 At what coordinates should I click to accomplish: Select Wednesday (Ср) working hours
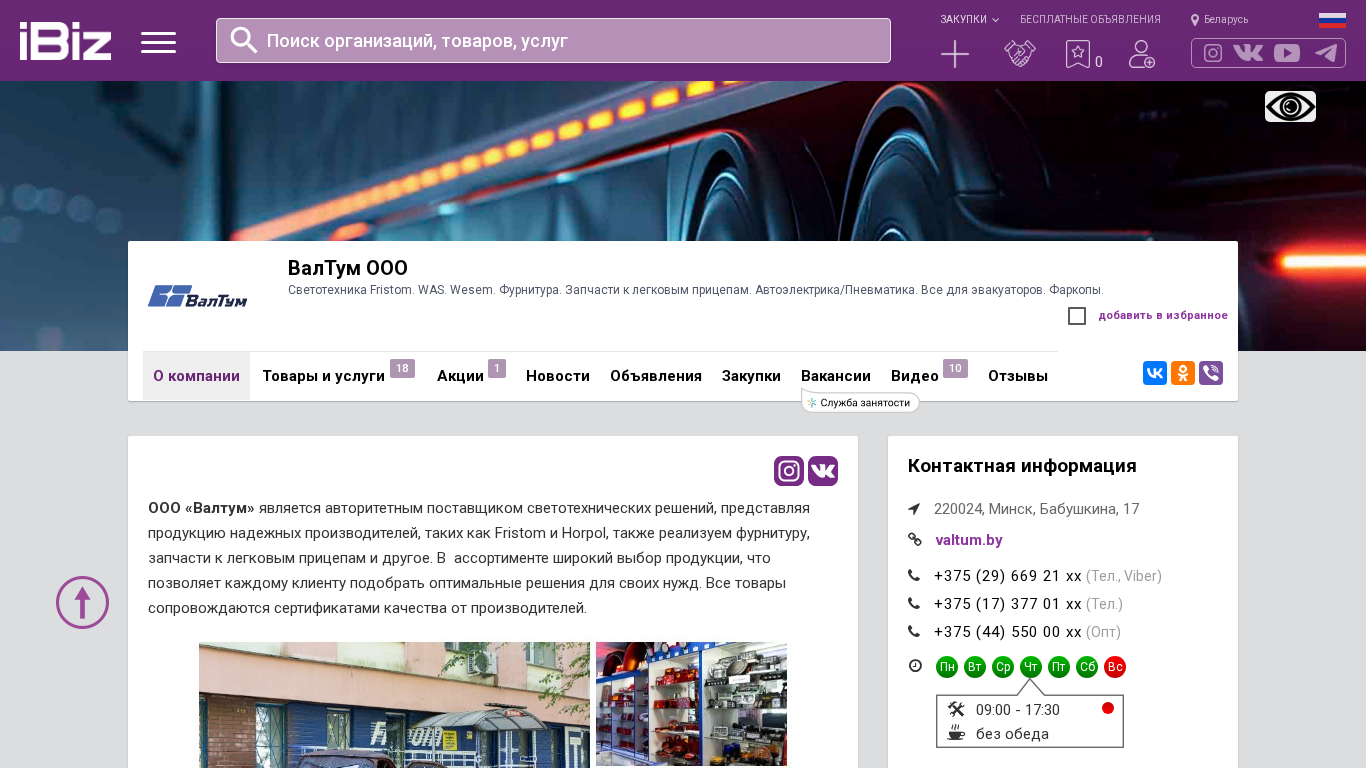coord(1003,667)
